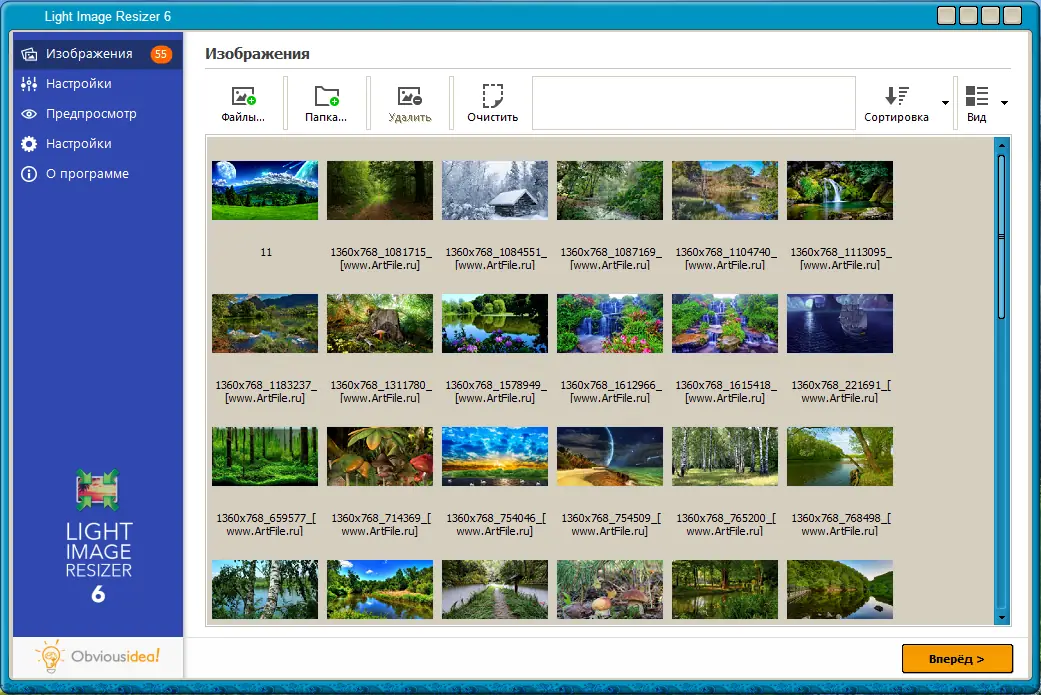Click the filename text 1360x768_1113095_[www.ArtFile.ru]
Screen dimensions: 1041x695
pos(841,258)
